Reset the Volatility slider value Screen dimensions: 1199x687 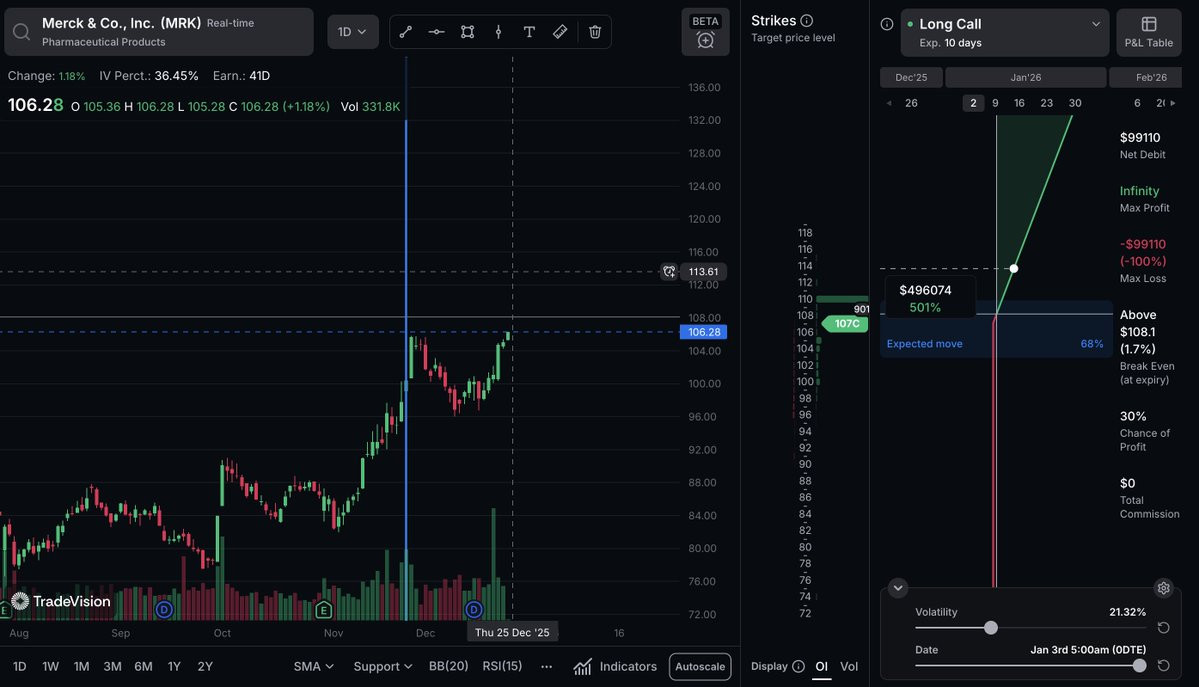tap(1163, 627)
